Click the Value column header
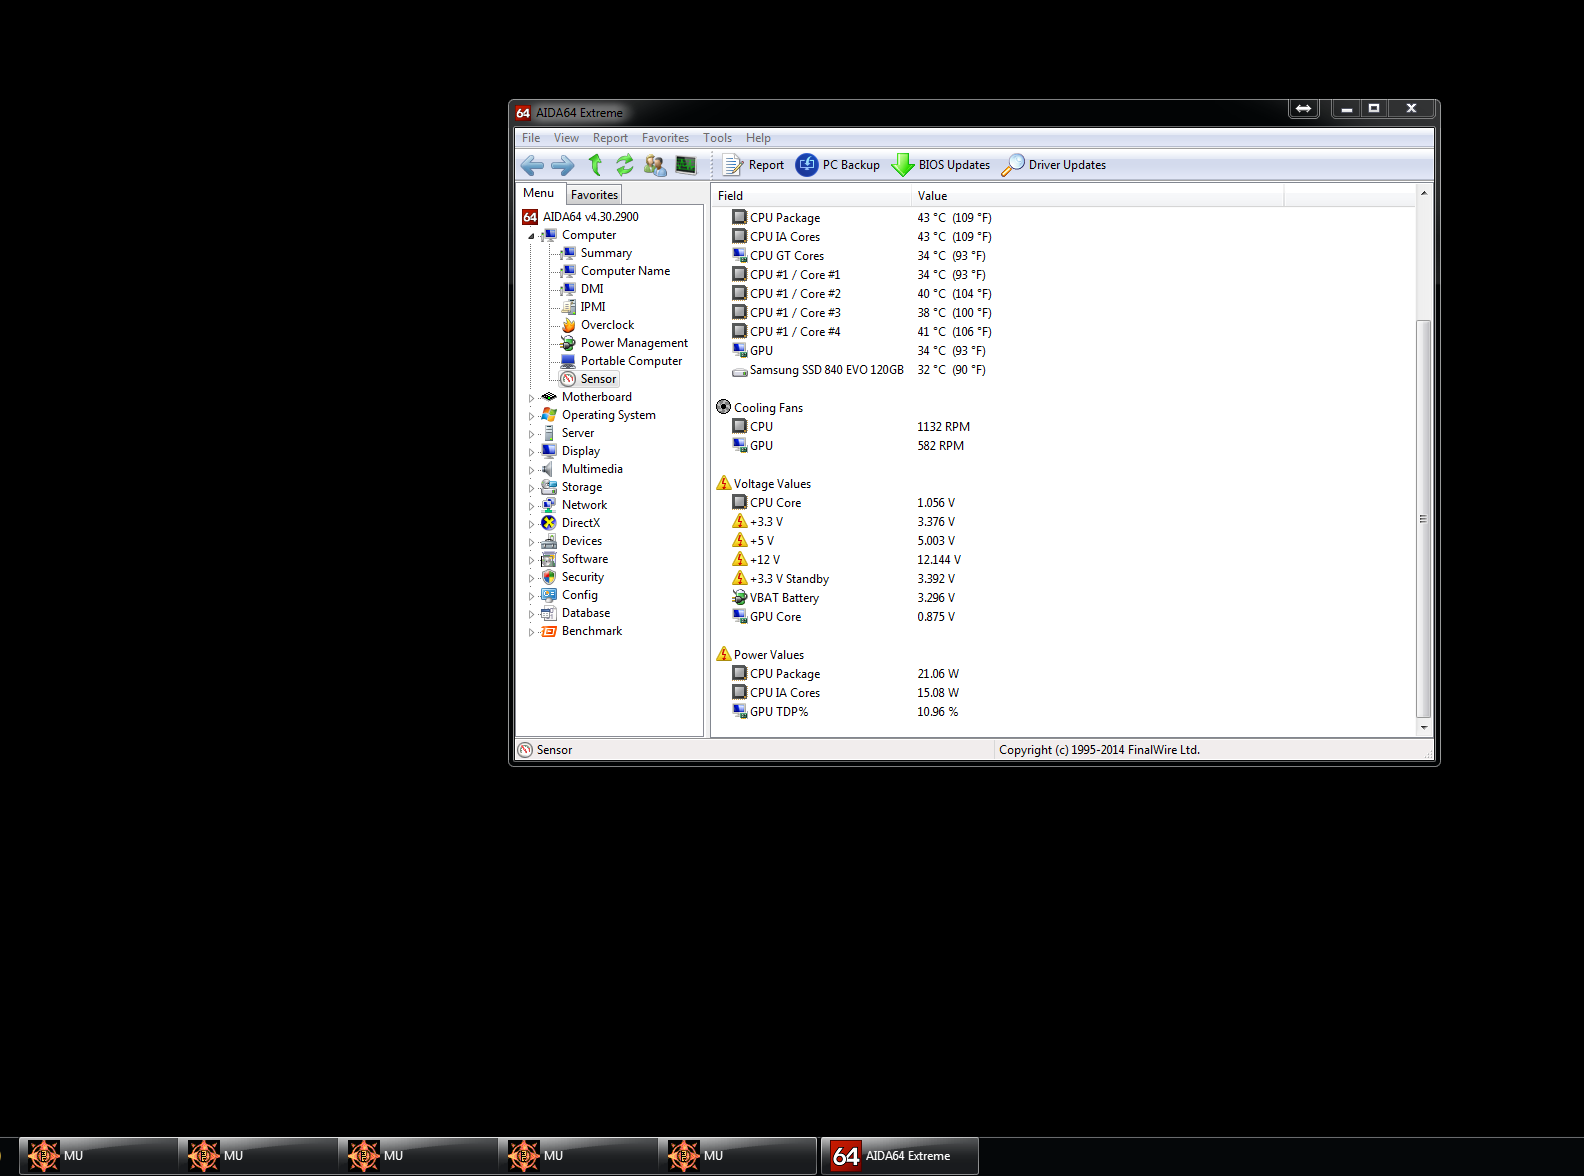This screenshot has height=1176, width=1584. 1097,196
